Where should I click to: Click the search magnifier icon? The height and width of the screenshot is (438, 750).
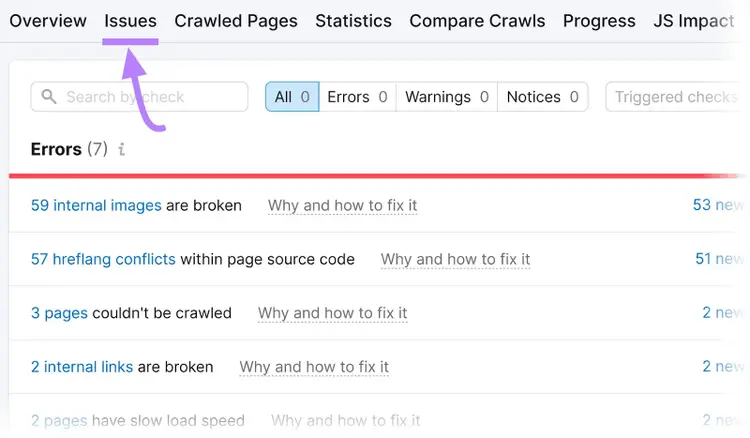[49, 97]
